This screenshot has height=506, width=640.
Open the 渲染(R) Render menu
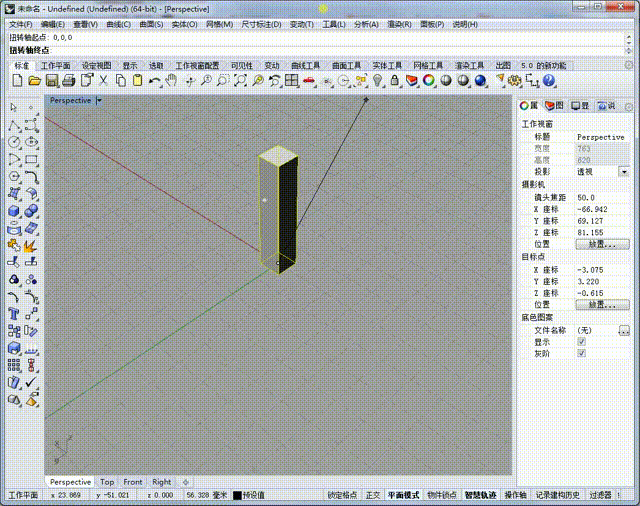pos(399,24)
